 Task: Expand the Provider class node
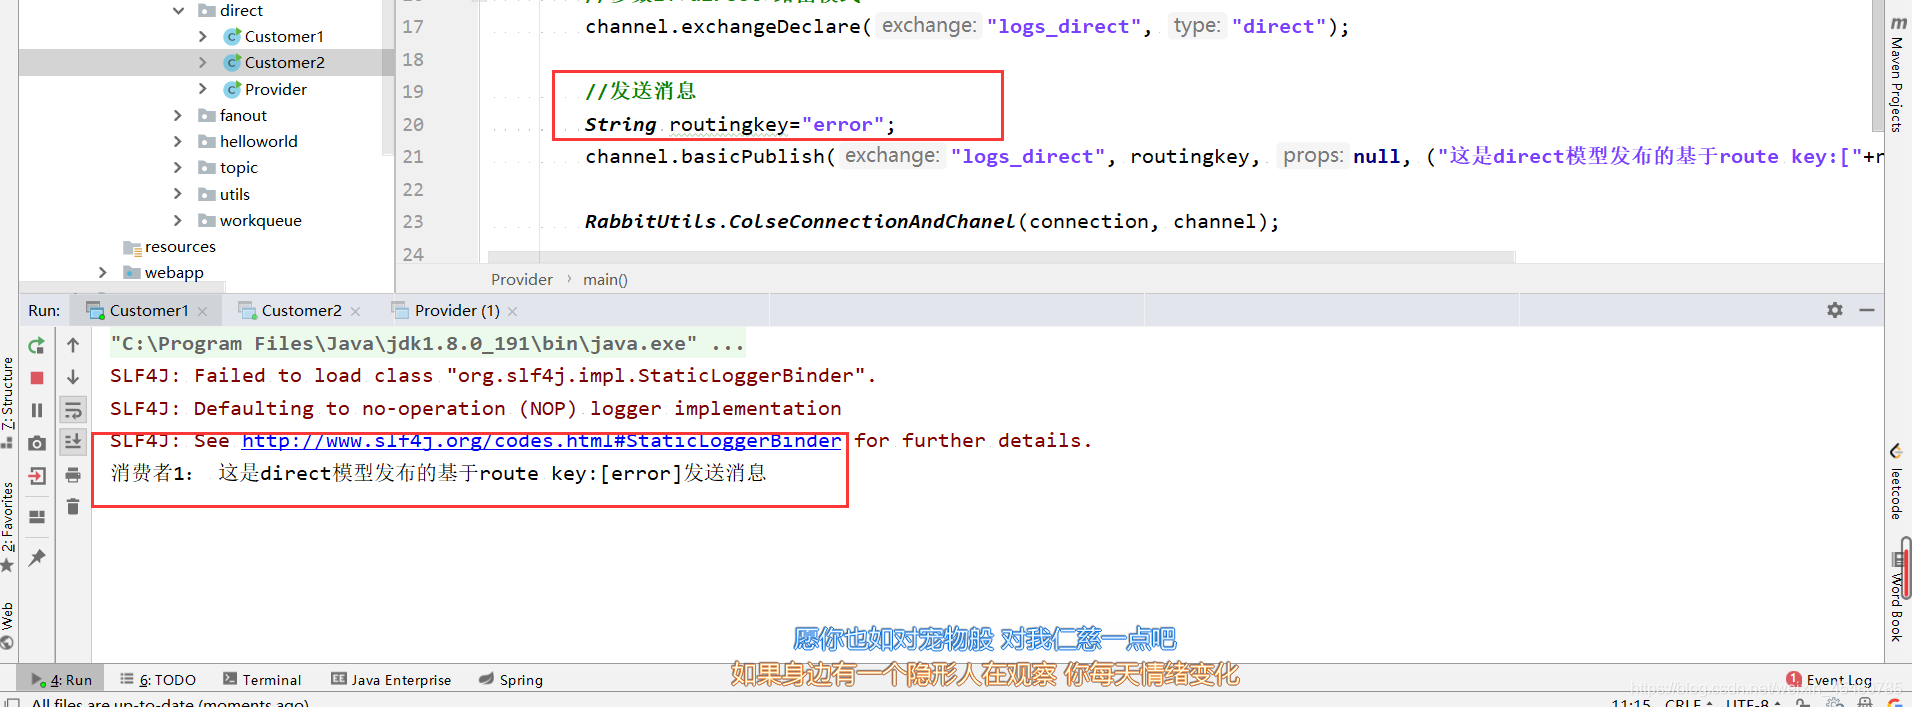click(203, 89)
